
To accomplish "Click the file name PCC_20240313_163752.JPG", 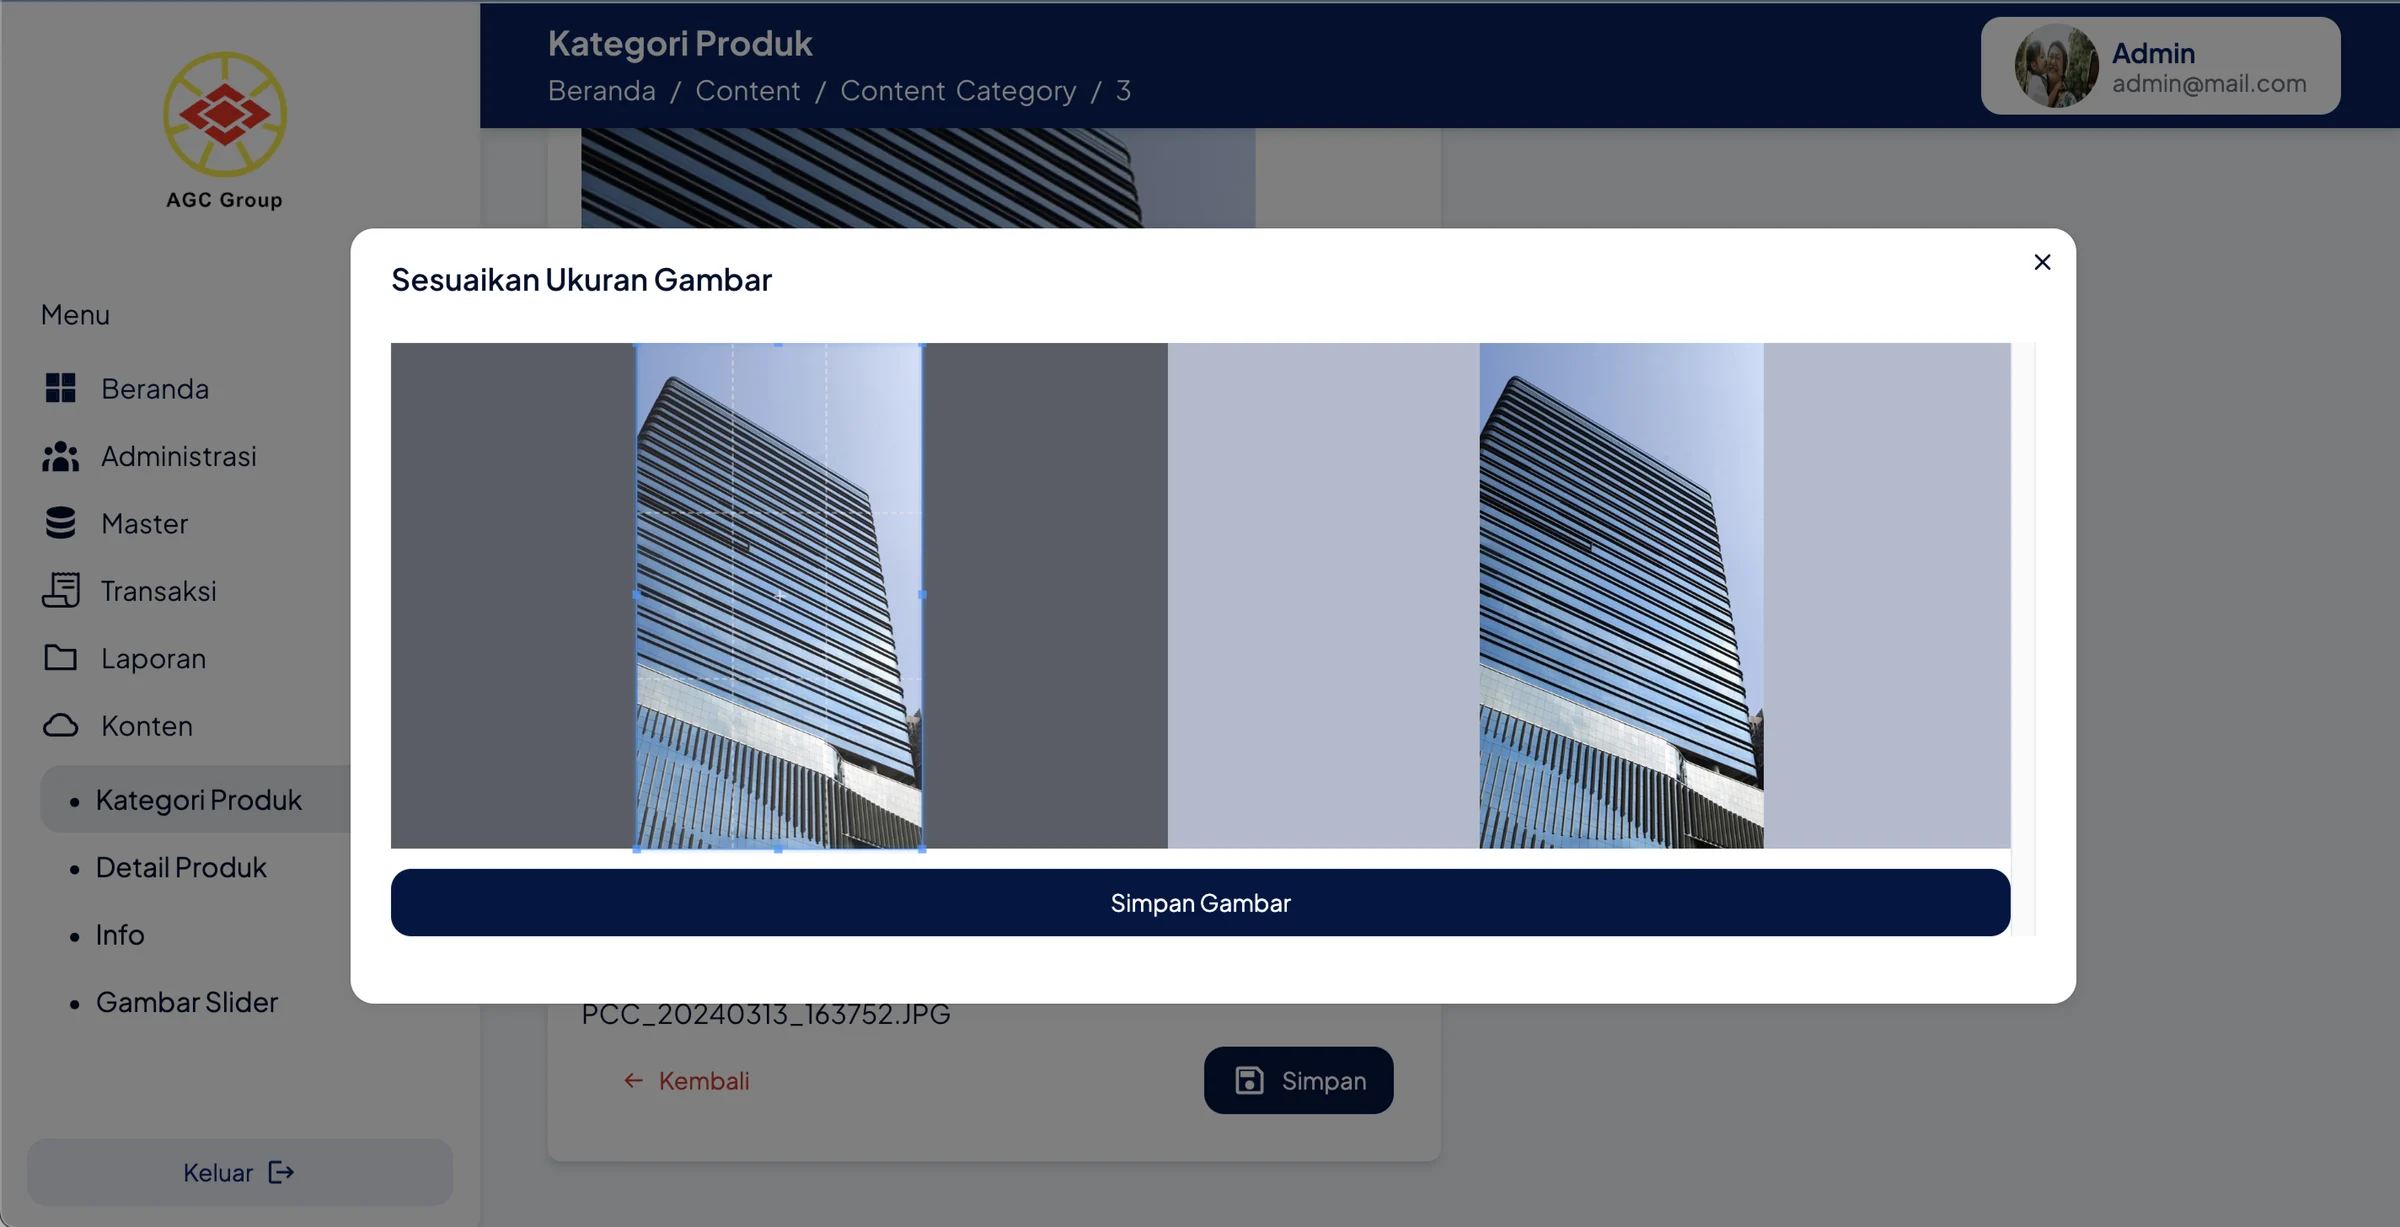I will pos(766,1013).
